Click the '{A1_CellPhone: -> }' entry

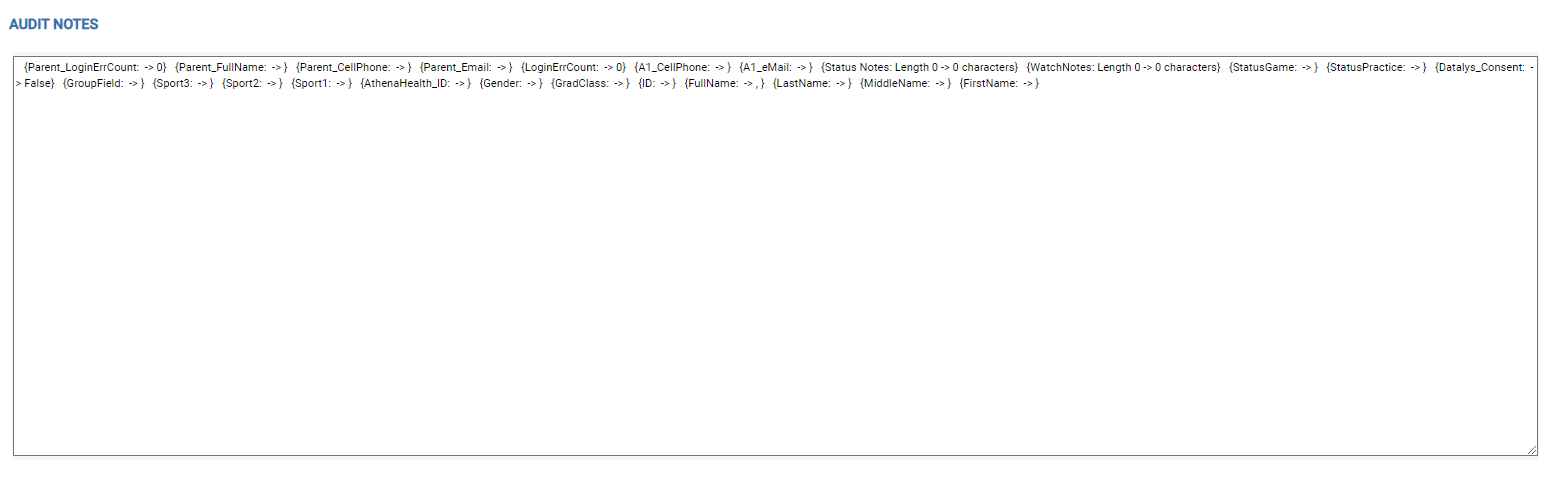(x=682, y=66)
